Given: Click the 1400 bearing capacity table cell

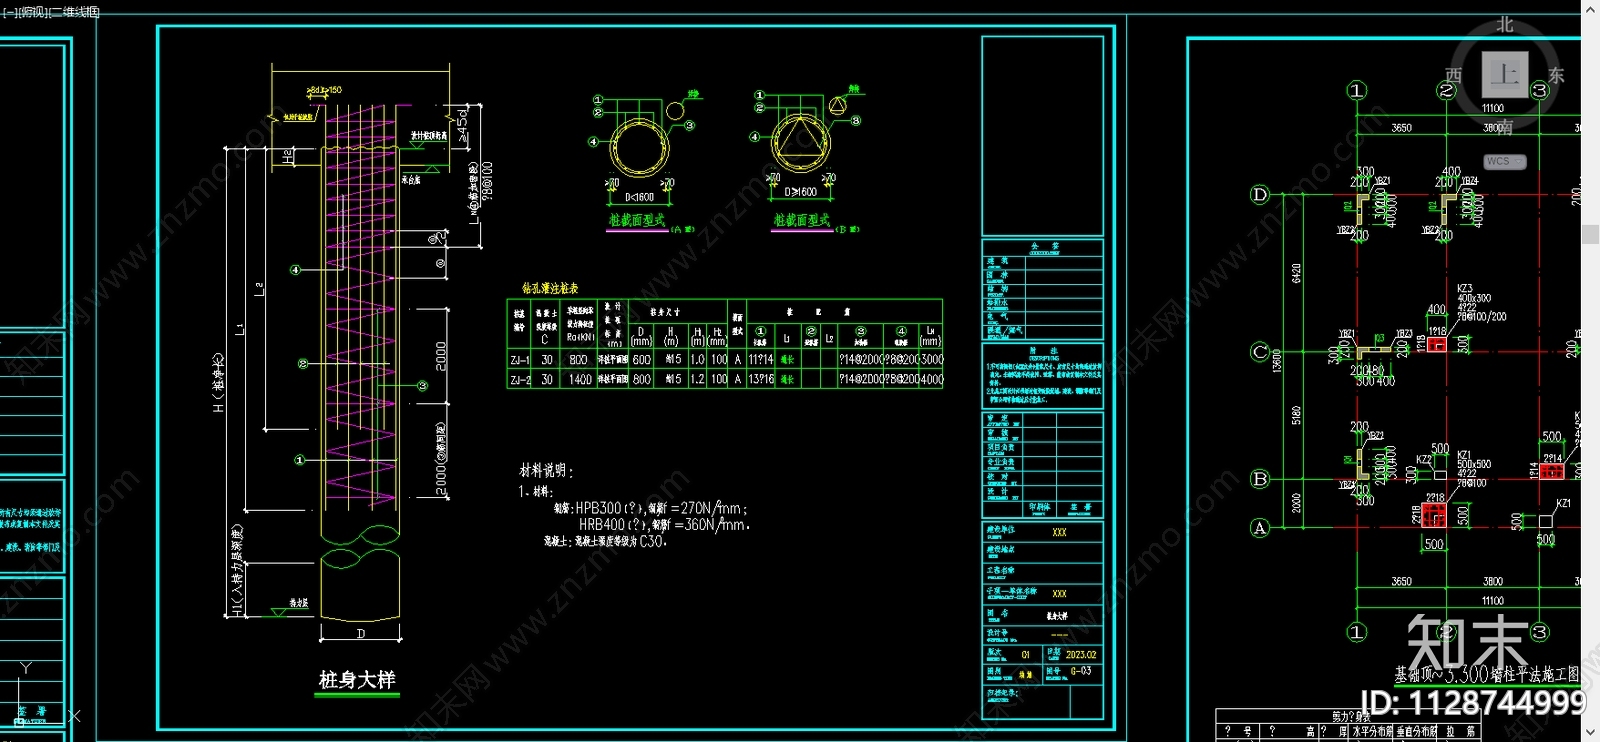Looking at the screenshot, I should [x=580, y=380].
